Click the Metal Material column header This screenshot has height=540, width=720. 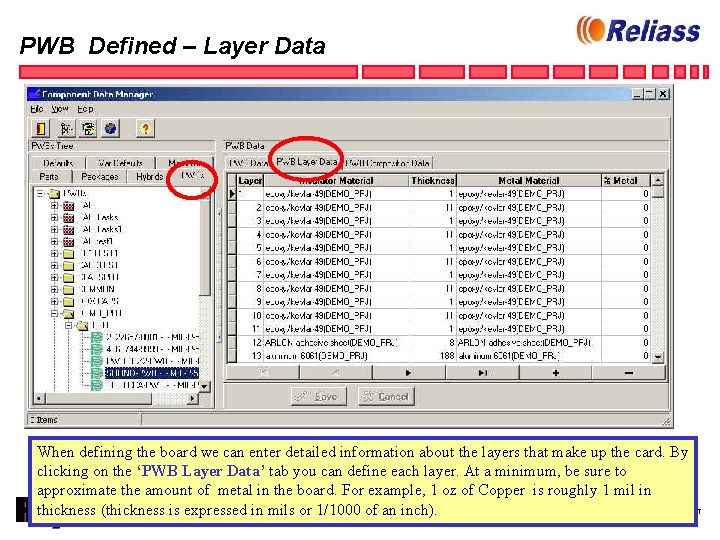tap(529, 180)
